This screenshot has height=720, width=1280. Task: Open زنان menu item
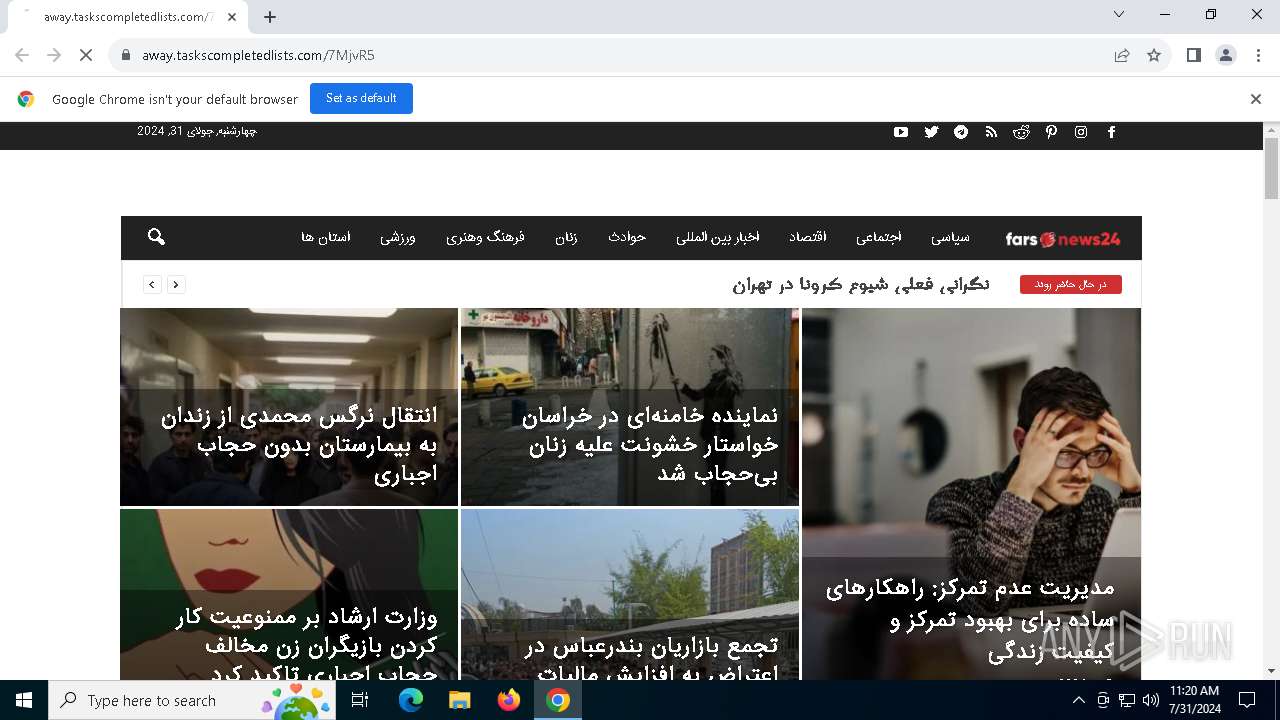(x=567, y=237)
